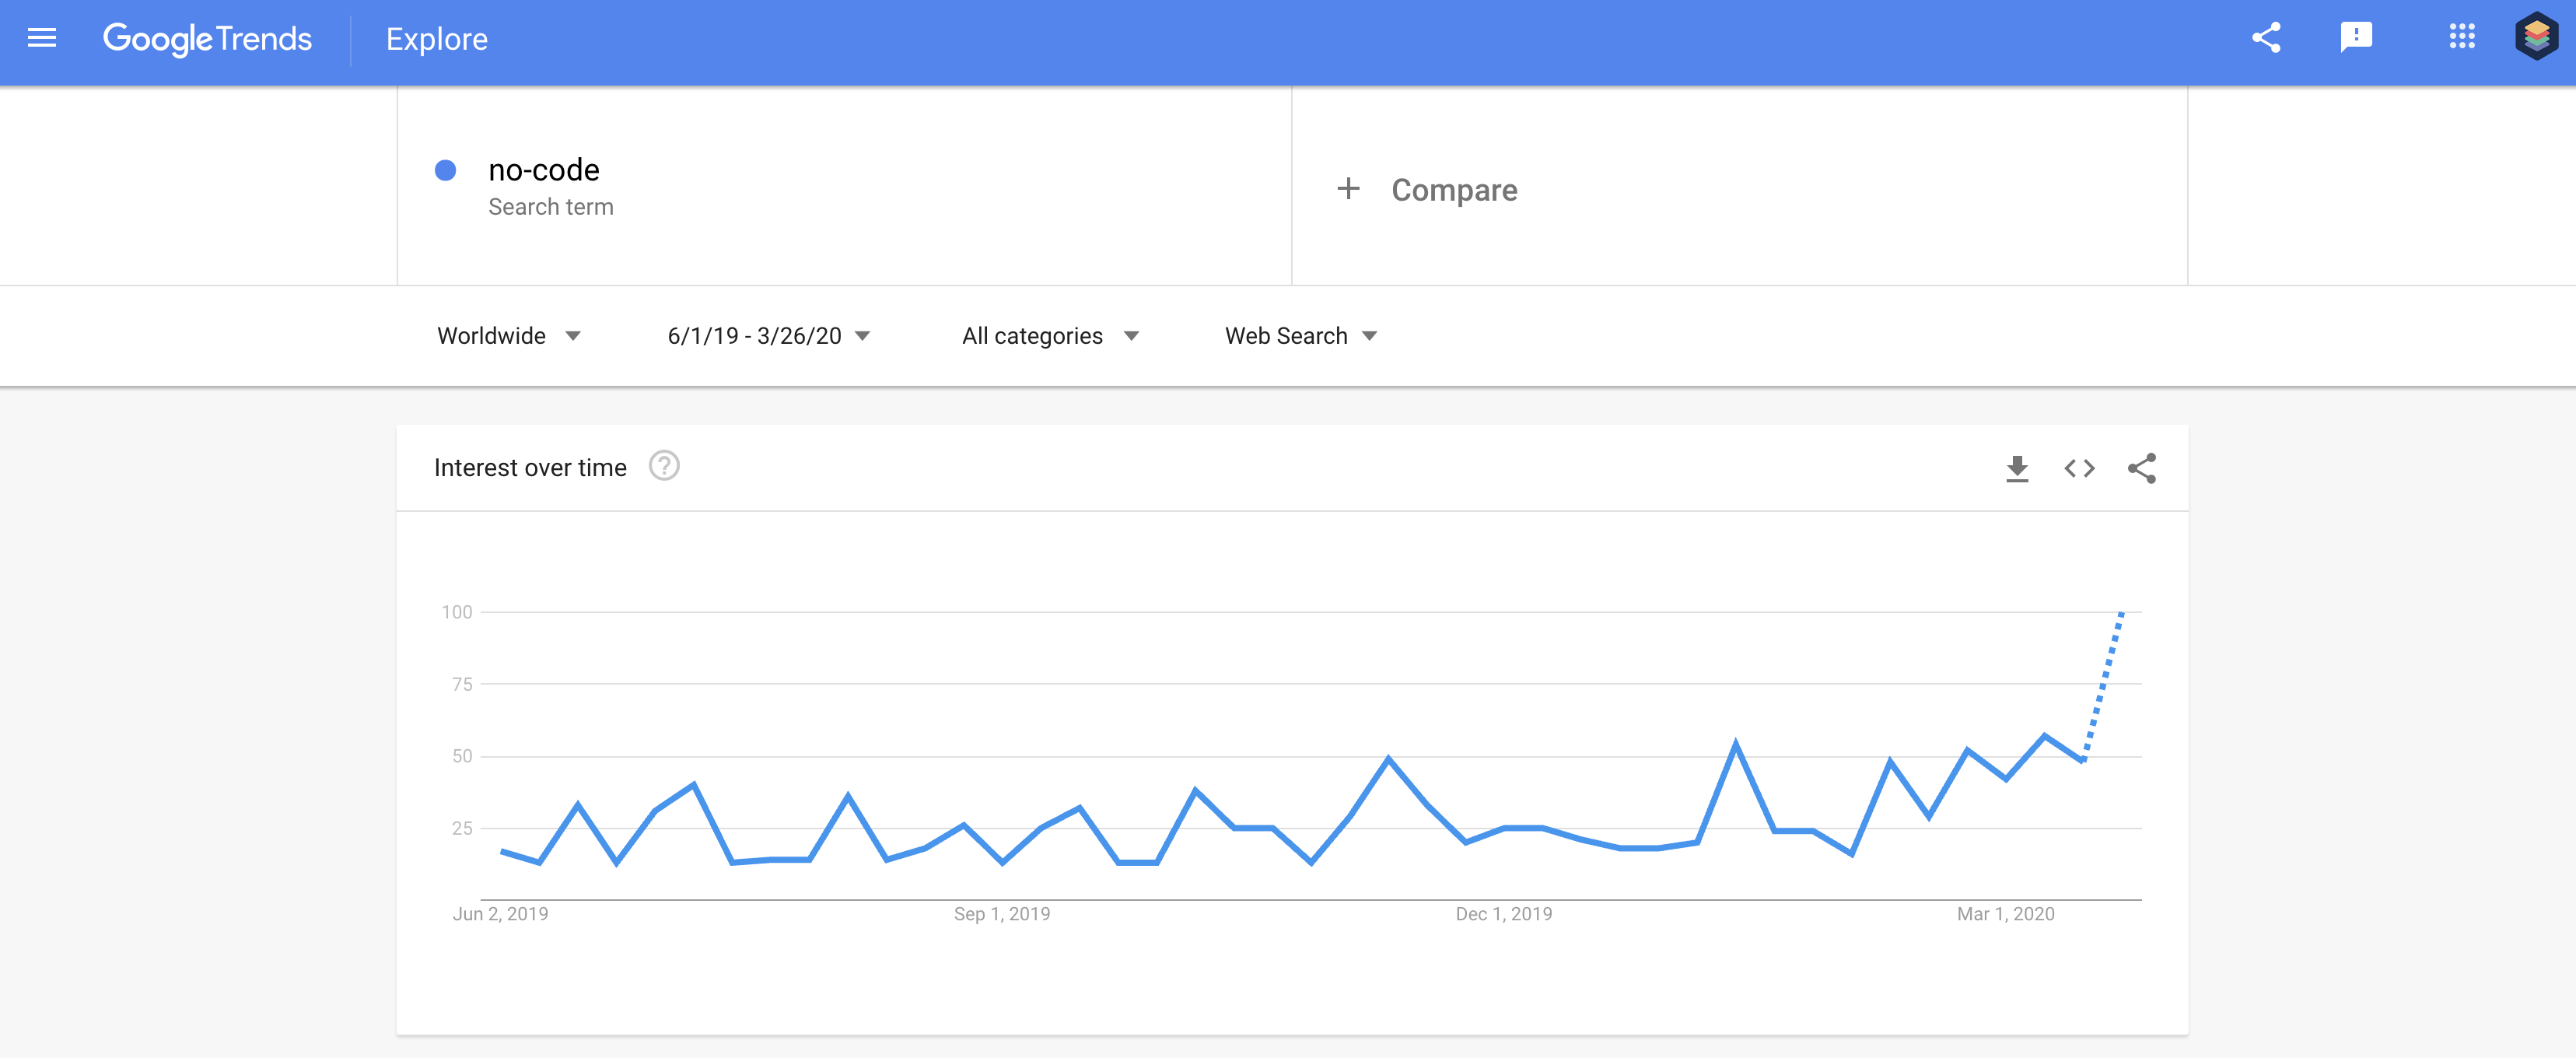Expand the All categories filter dropdown
This screenshot has width=2576, height=1058.
[x=1048, y=334]
